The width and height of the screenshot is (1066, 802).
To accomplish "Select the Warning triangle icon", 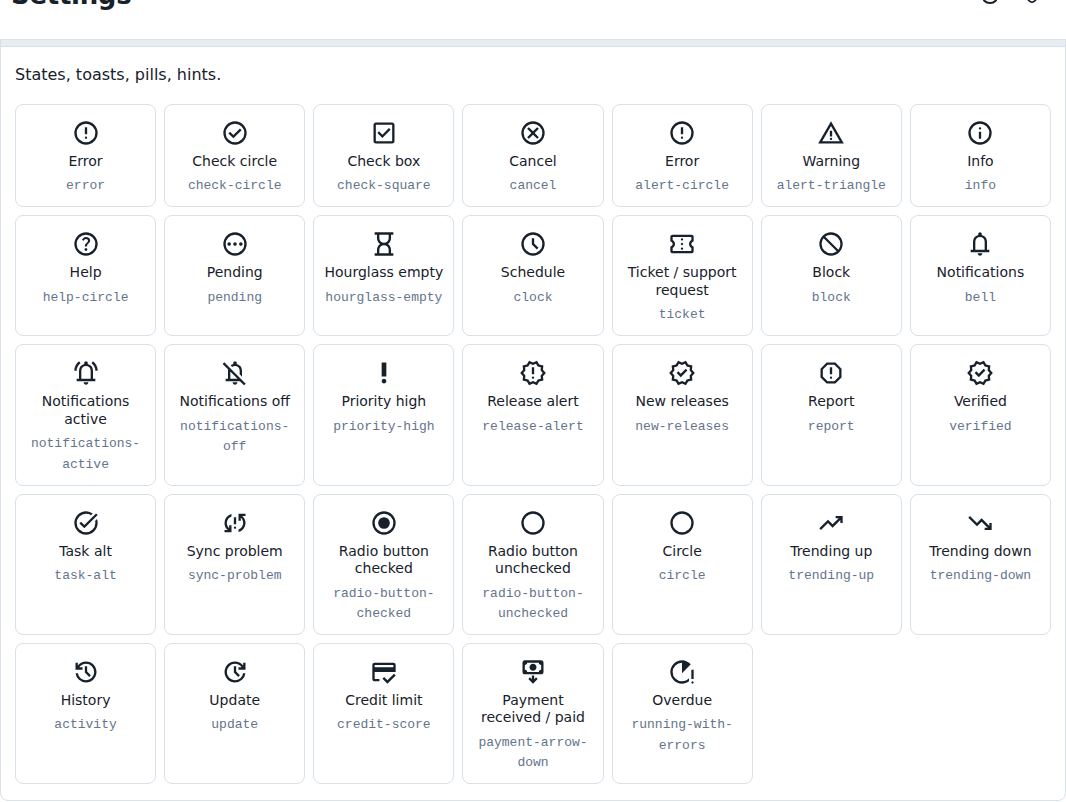I will coord(831,133).
